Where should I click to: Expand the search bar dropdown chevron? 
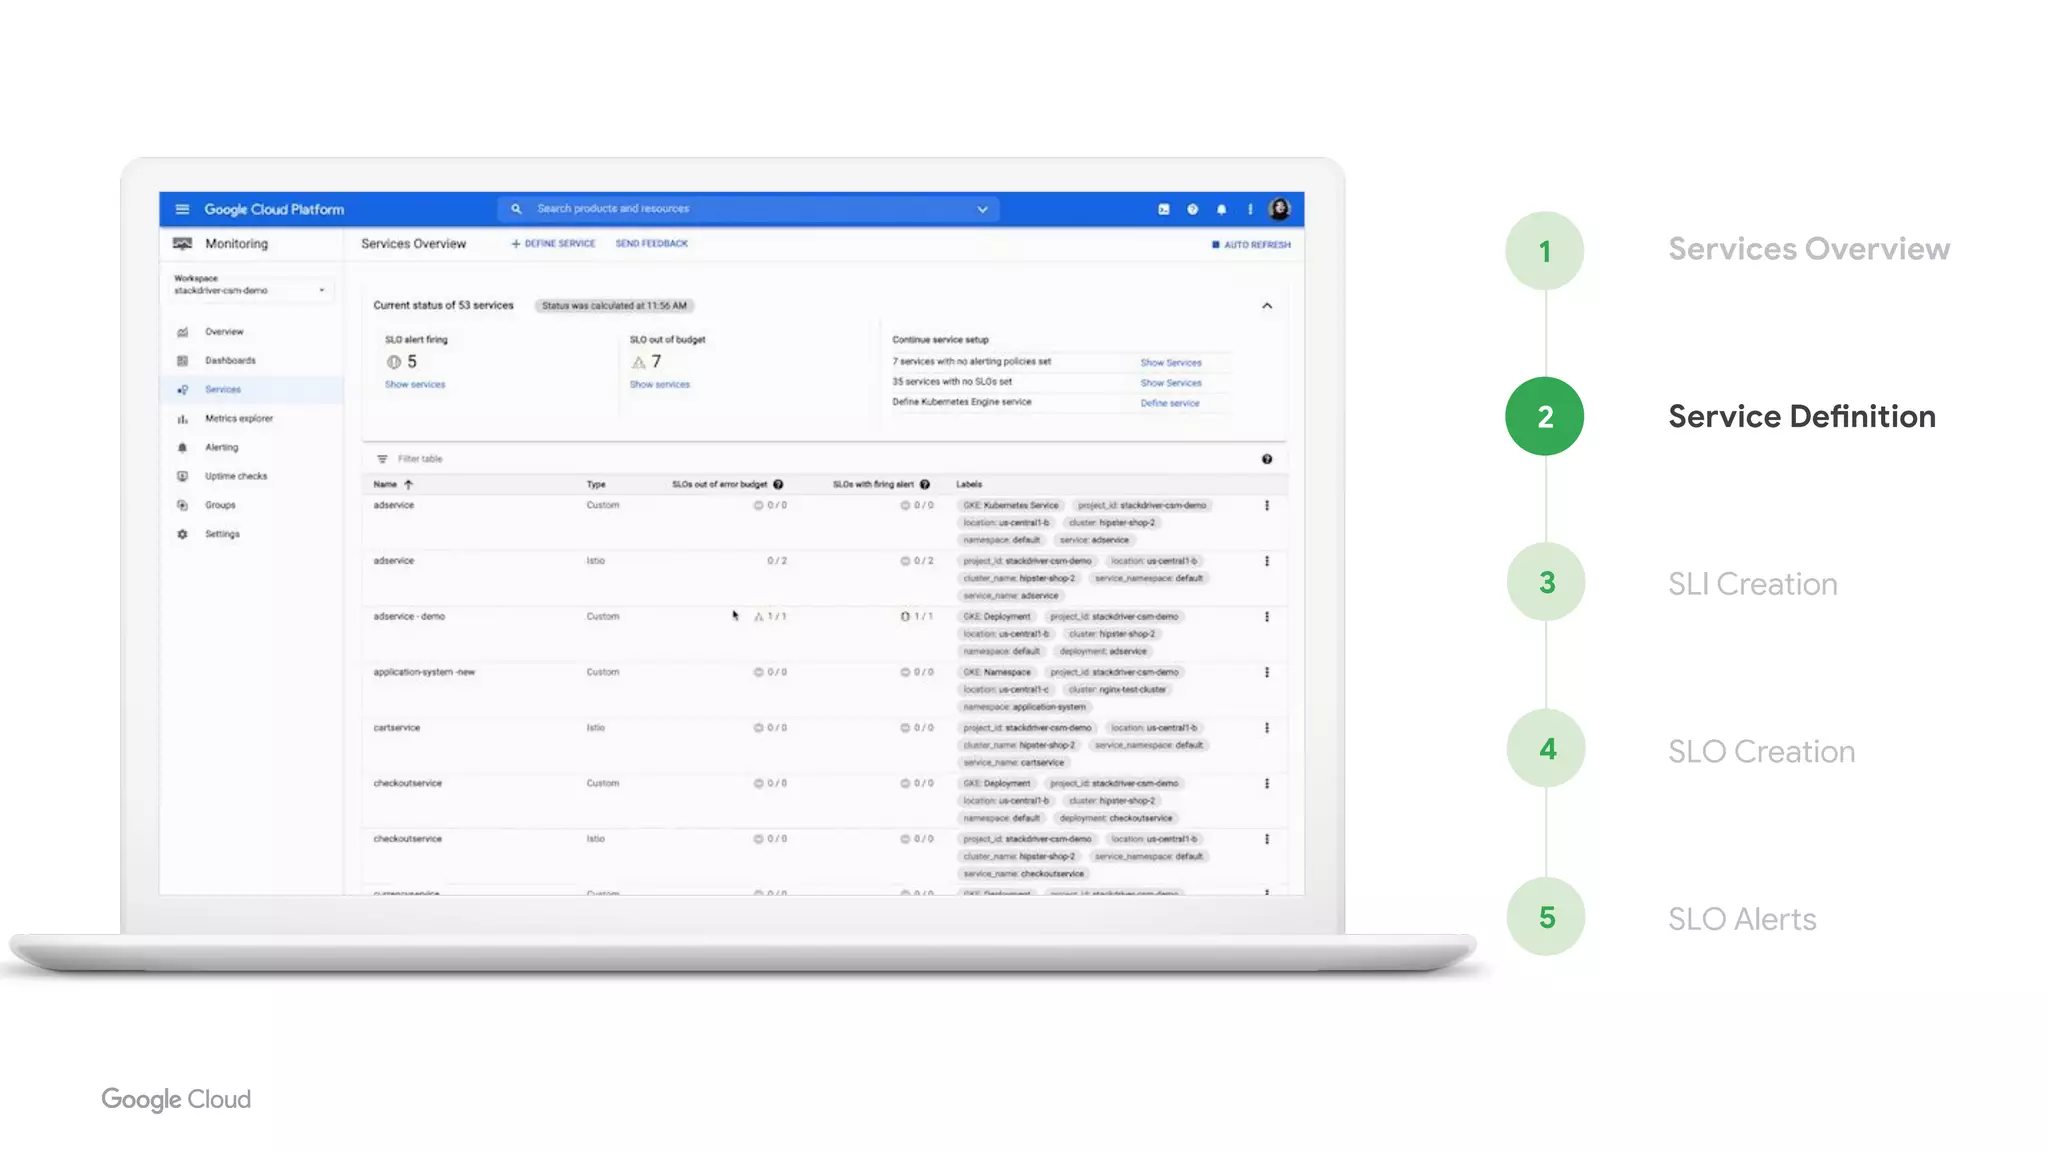(x=982, y=209)
